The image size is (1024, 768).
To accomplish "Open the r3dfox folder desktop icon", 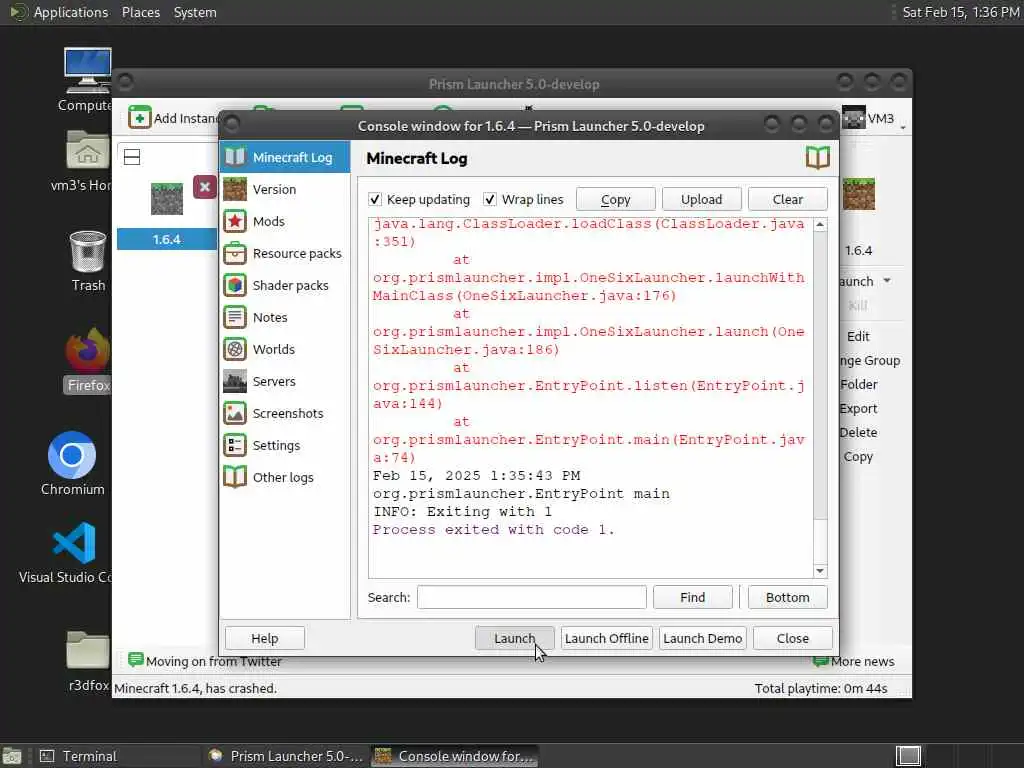I will click(x=88, y=661).
